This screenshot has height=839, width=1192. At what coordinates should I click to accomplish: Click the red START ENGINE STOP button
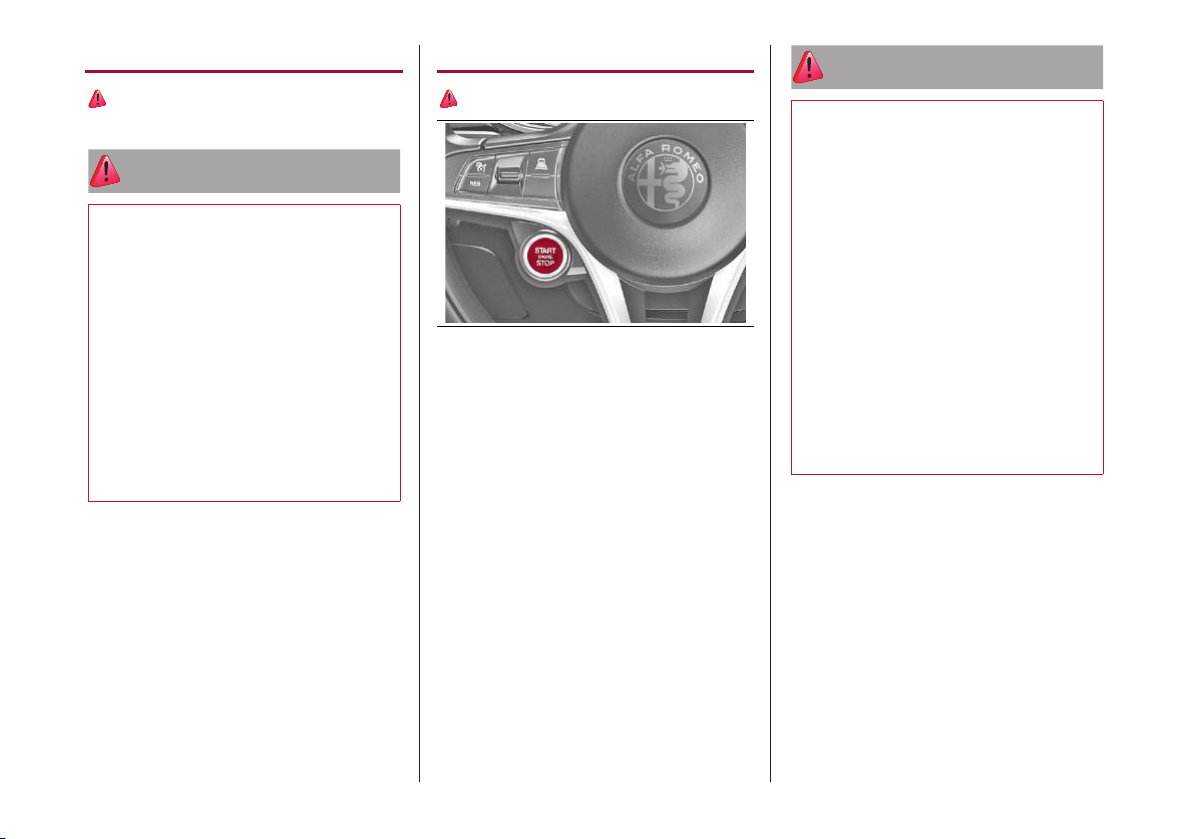click(545, 257)
